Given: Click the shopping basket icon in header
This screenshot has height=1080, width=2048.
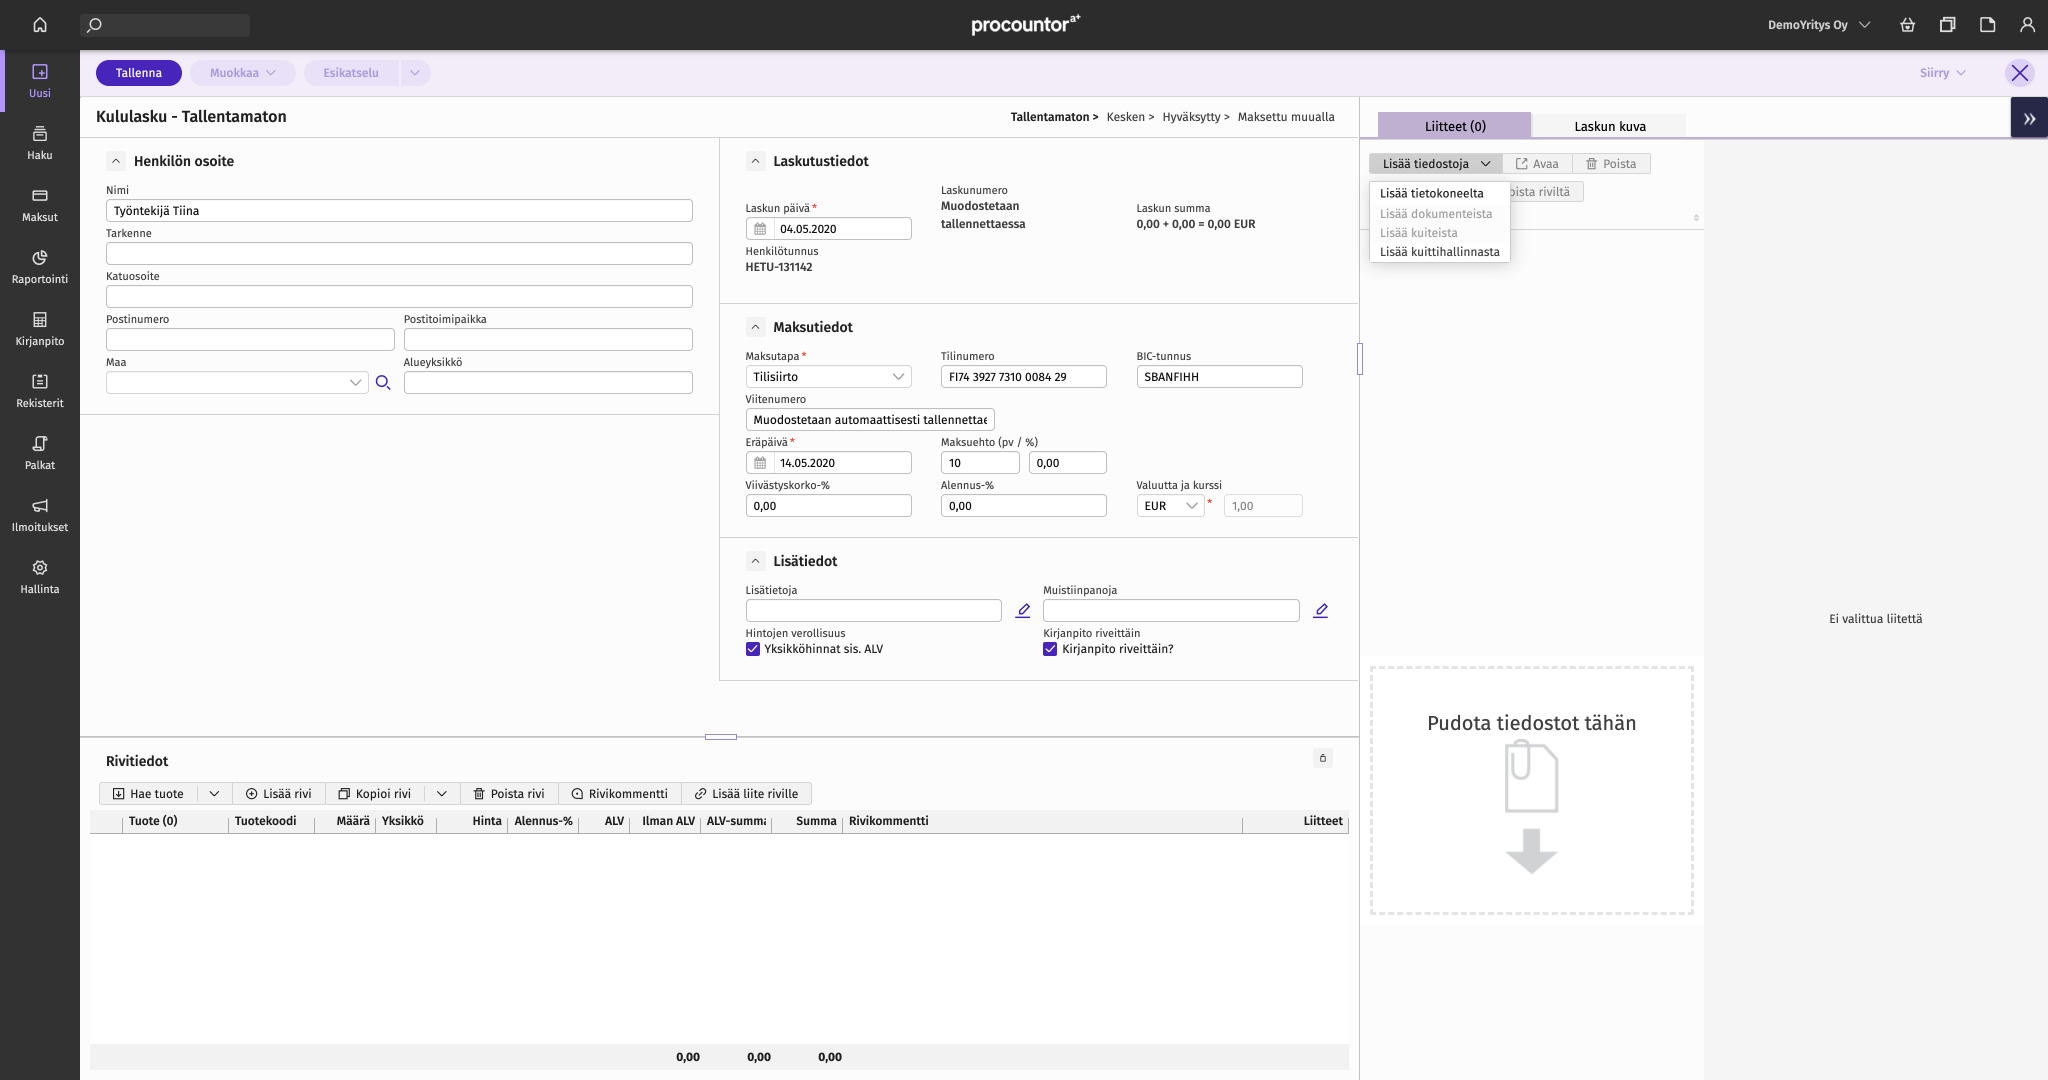Looking at the screenshot, I should click(1907, 25).
